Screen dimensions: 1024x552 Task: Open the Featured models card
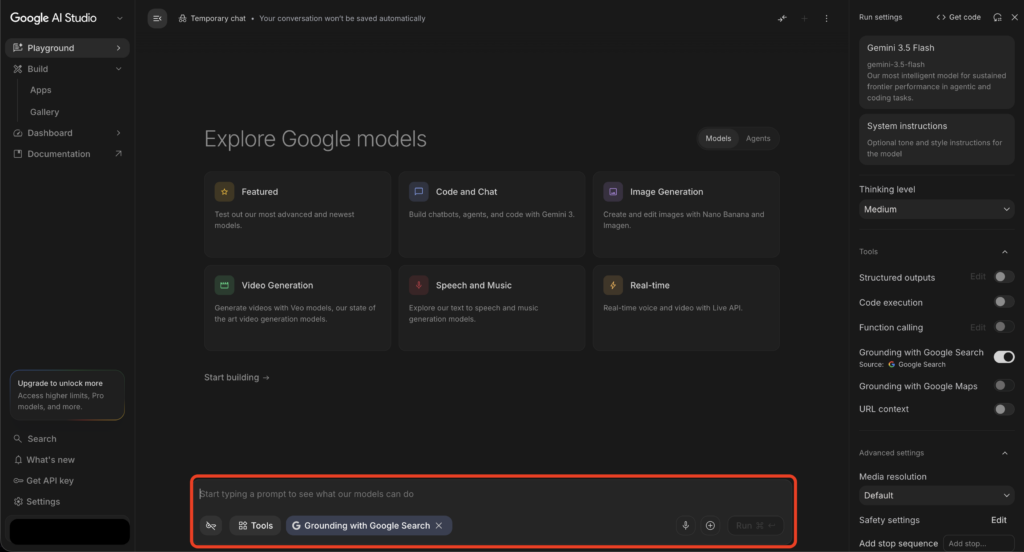pos(297,214)
